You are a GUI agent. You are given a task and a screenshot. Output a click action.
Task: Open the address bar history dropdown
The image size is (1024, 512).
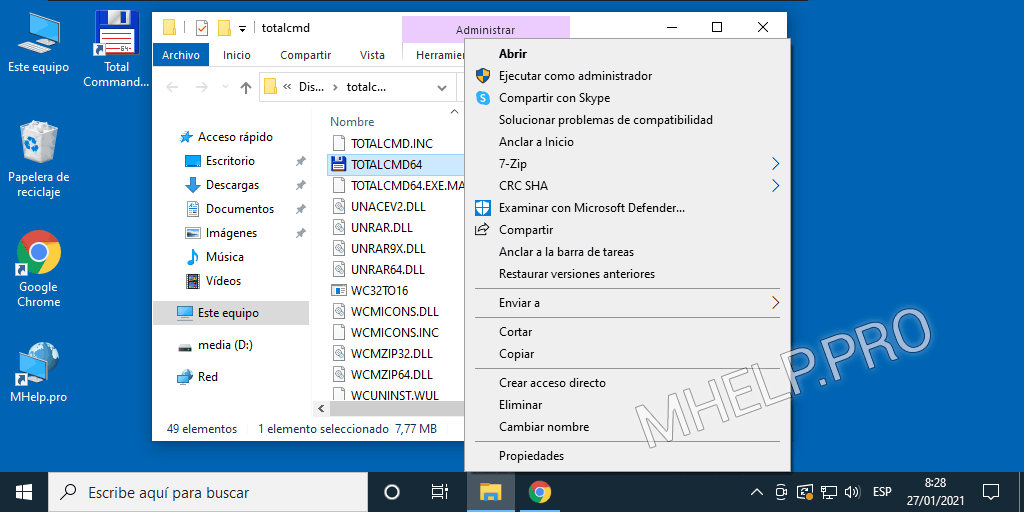pyautogui.click(x=443, y=87)
